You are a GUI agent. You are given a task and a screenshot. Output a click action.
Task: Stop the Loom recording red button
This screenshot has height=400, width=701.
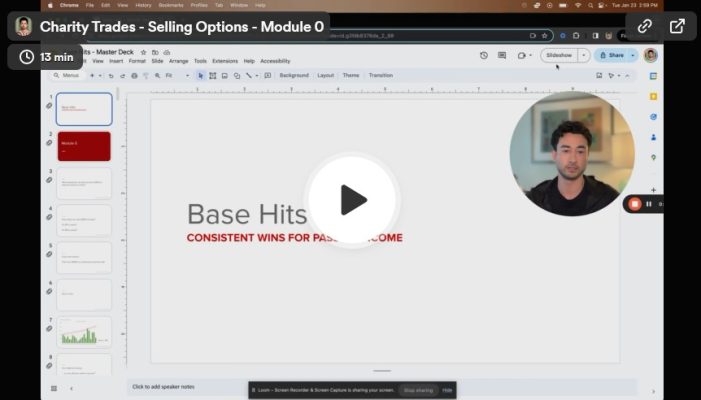pos(634,204)
